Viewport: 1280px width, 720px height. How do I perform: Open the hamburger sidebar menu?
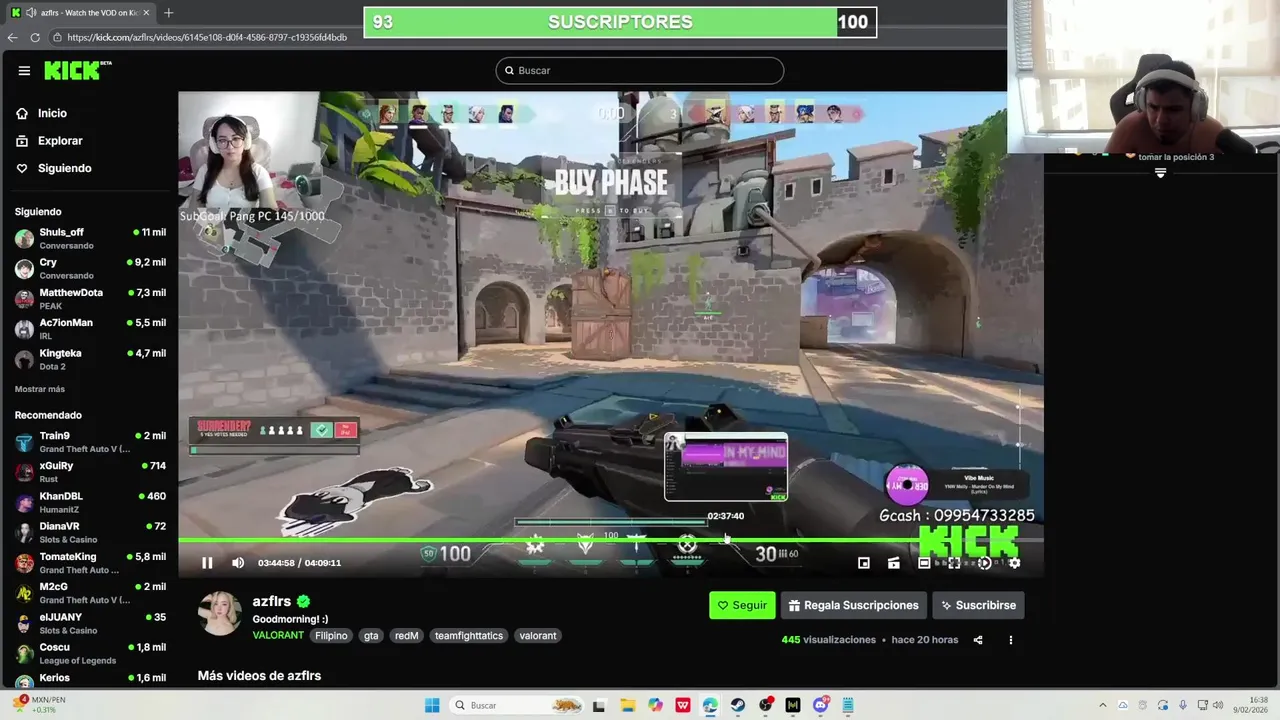point(24,71)
